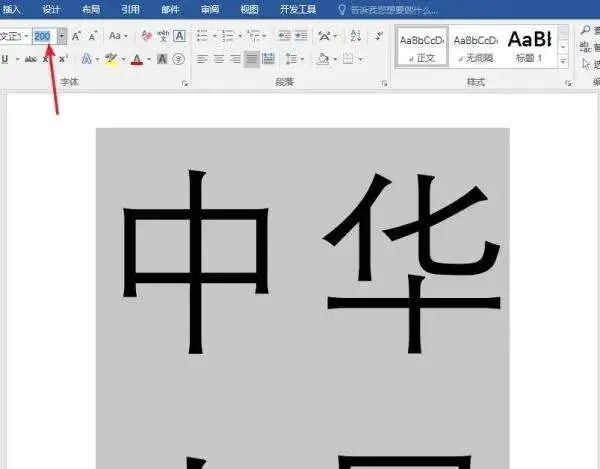This screenshot has height=469, width=600.
Task: Open the 引用 (References) ribbon tab
Action: click(130, 9)
